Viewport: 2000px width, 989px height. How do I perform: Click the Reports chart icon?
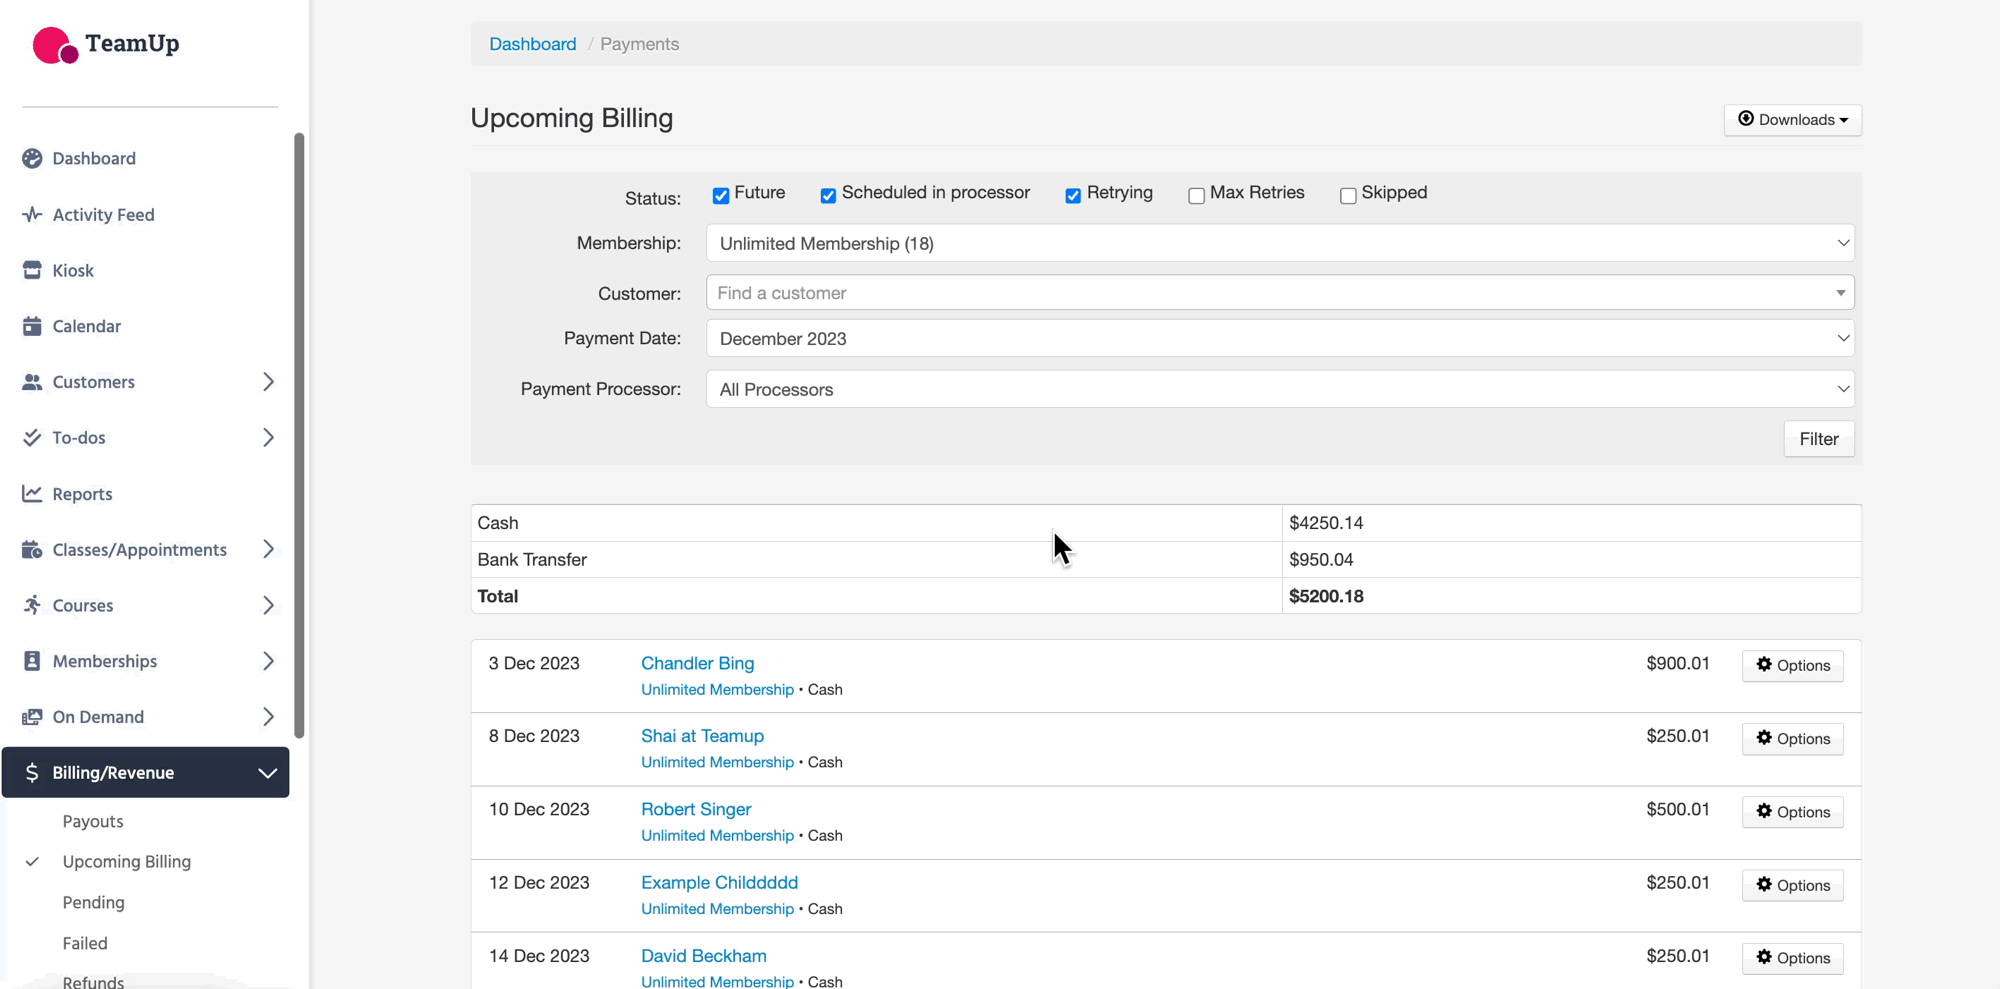click(x=32, y=494)
